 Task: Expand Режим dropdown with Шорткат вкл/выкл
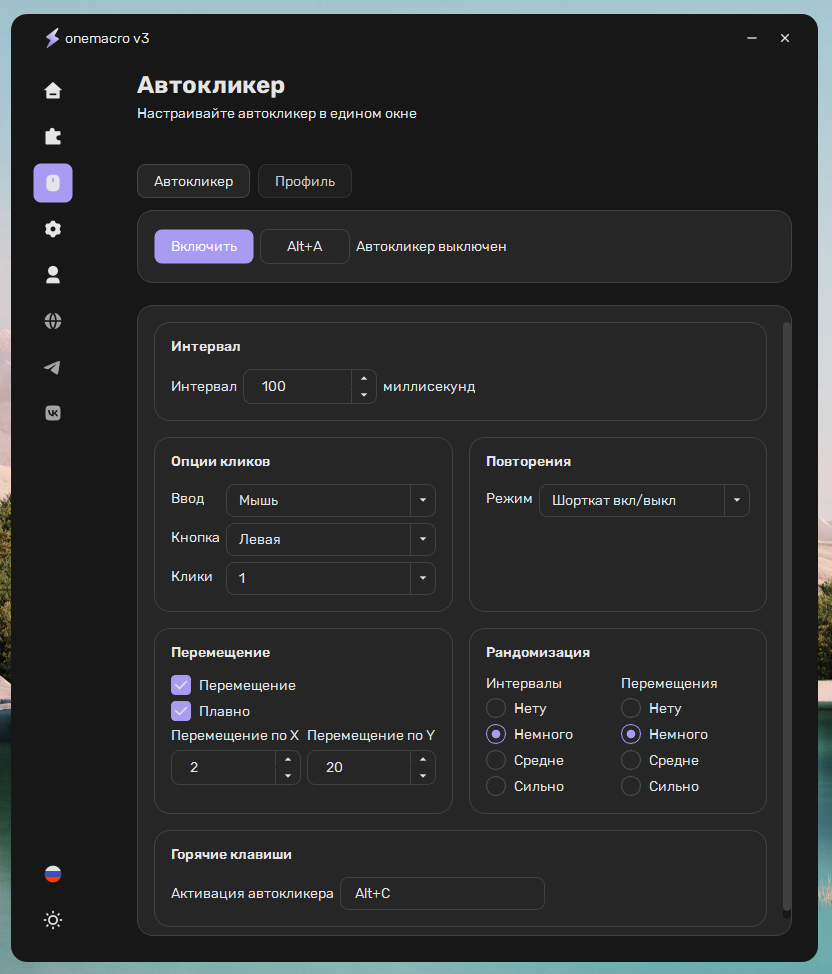coord(644,500)
